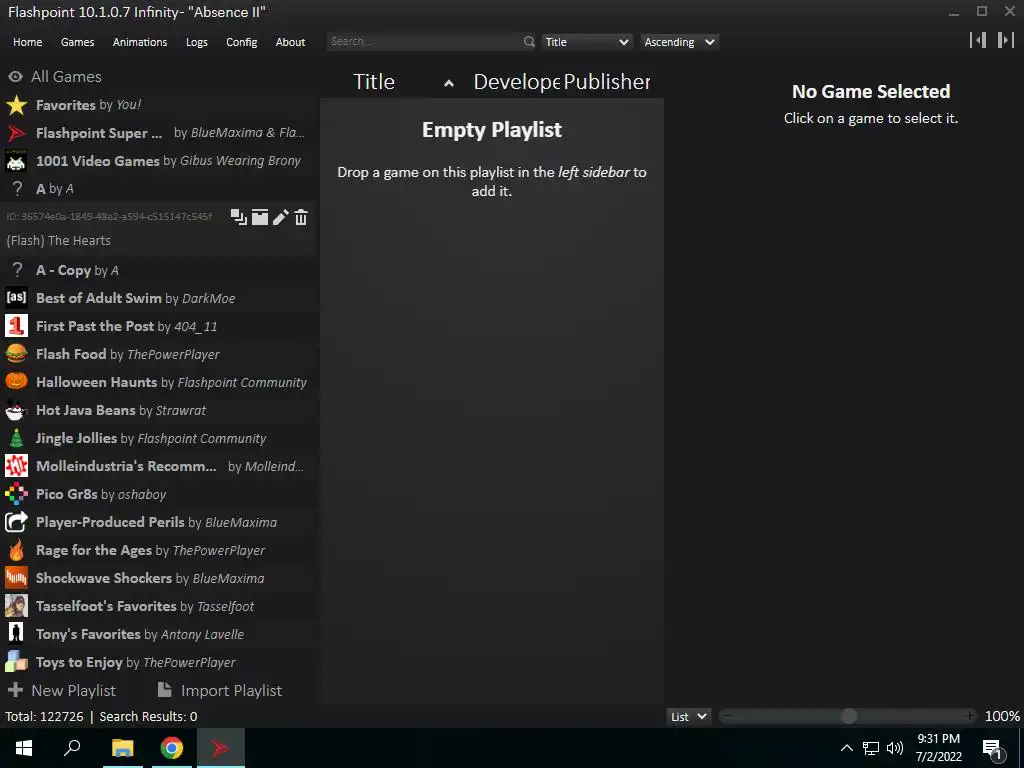
Task: Click the Tony's Favorites icon
Action: (16, 633)
